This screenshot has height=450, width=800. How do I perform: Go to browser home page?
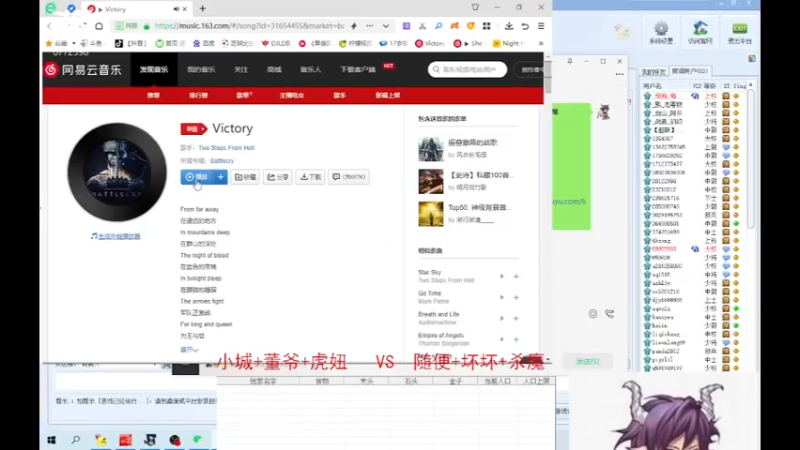[99, 26]
